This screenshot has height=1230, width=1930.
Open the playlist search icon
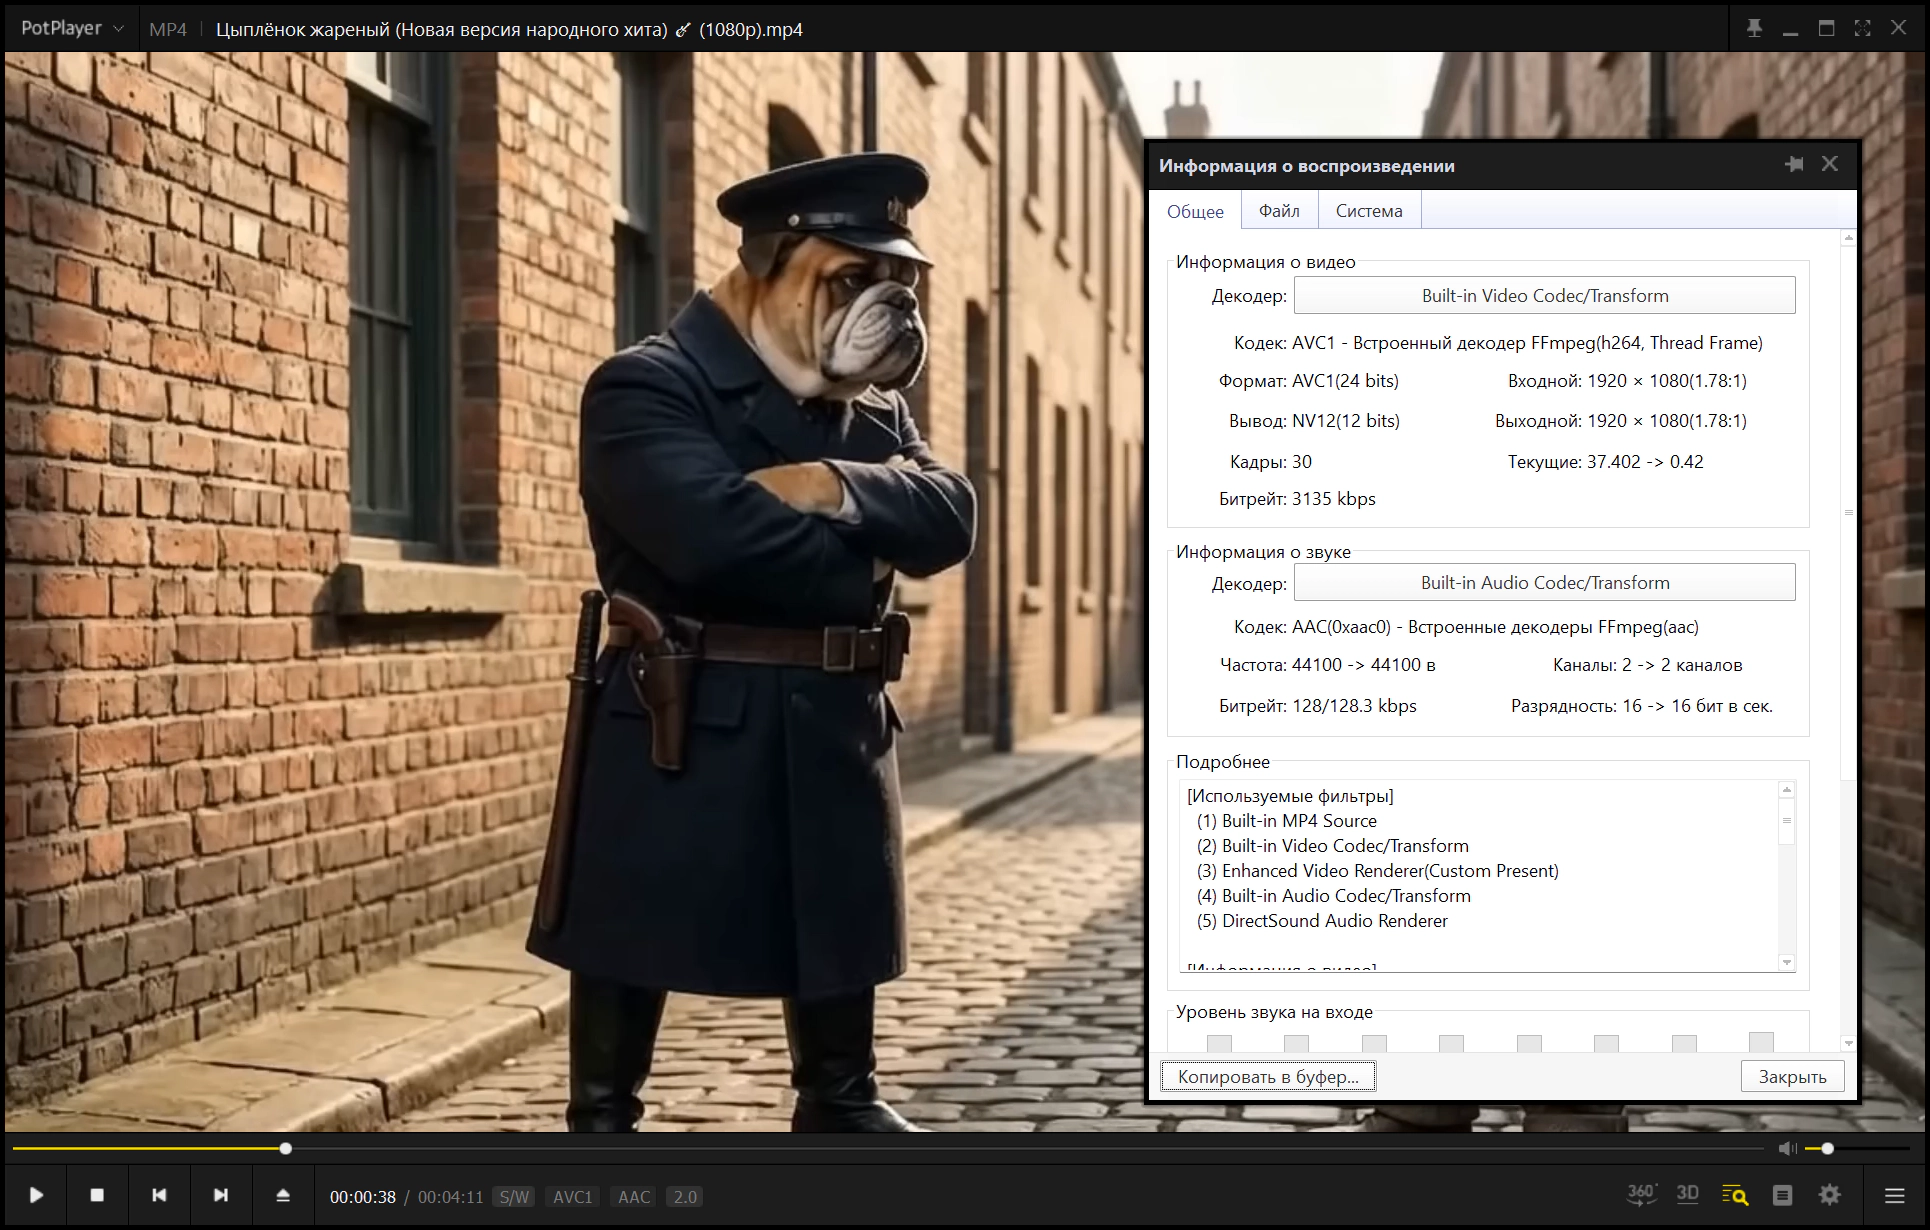pyautogui.click(x=1735, y=1195)
